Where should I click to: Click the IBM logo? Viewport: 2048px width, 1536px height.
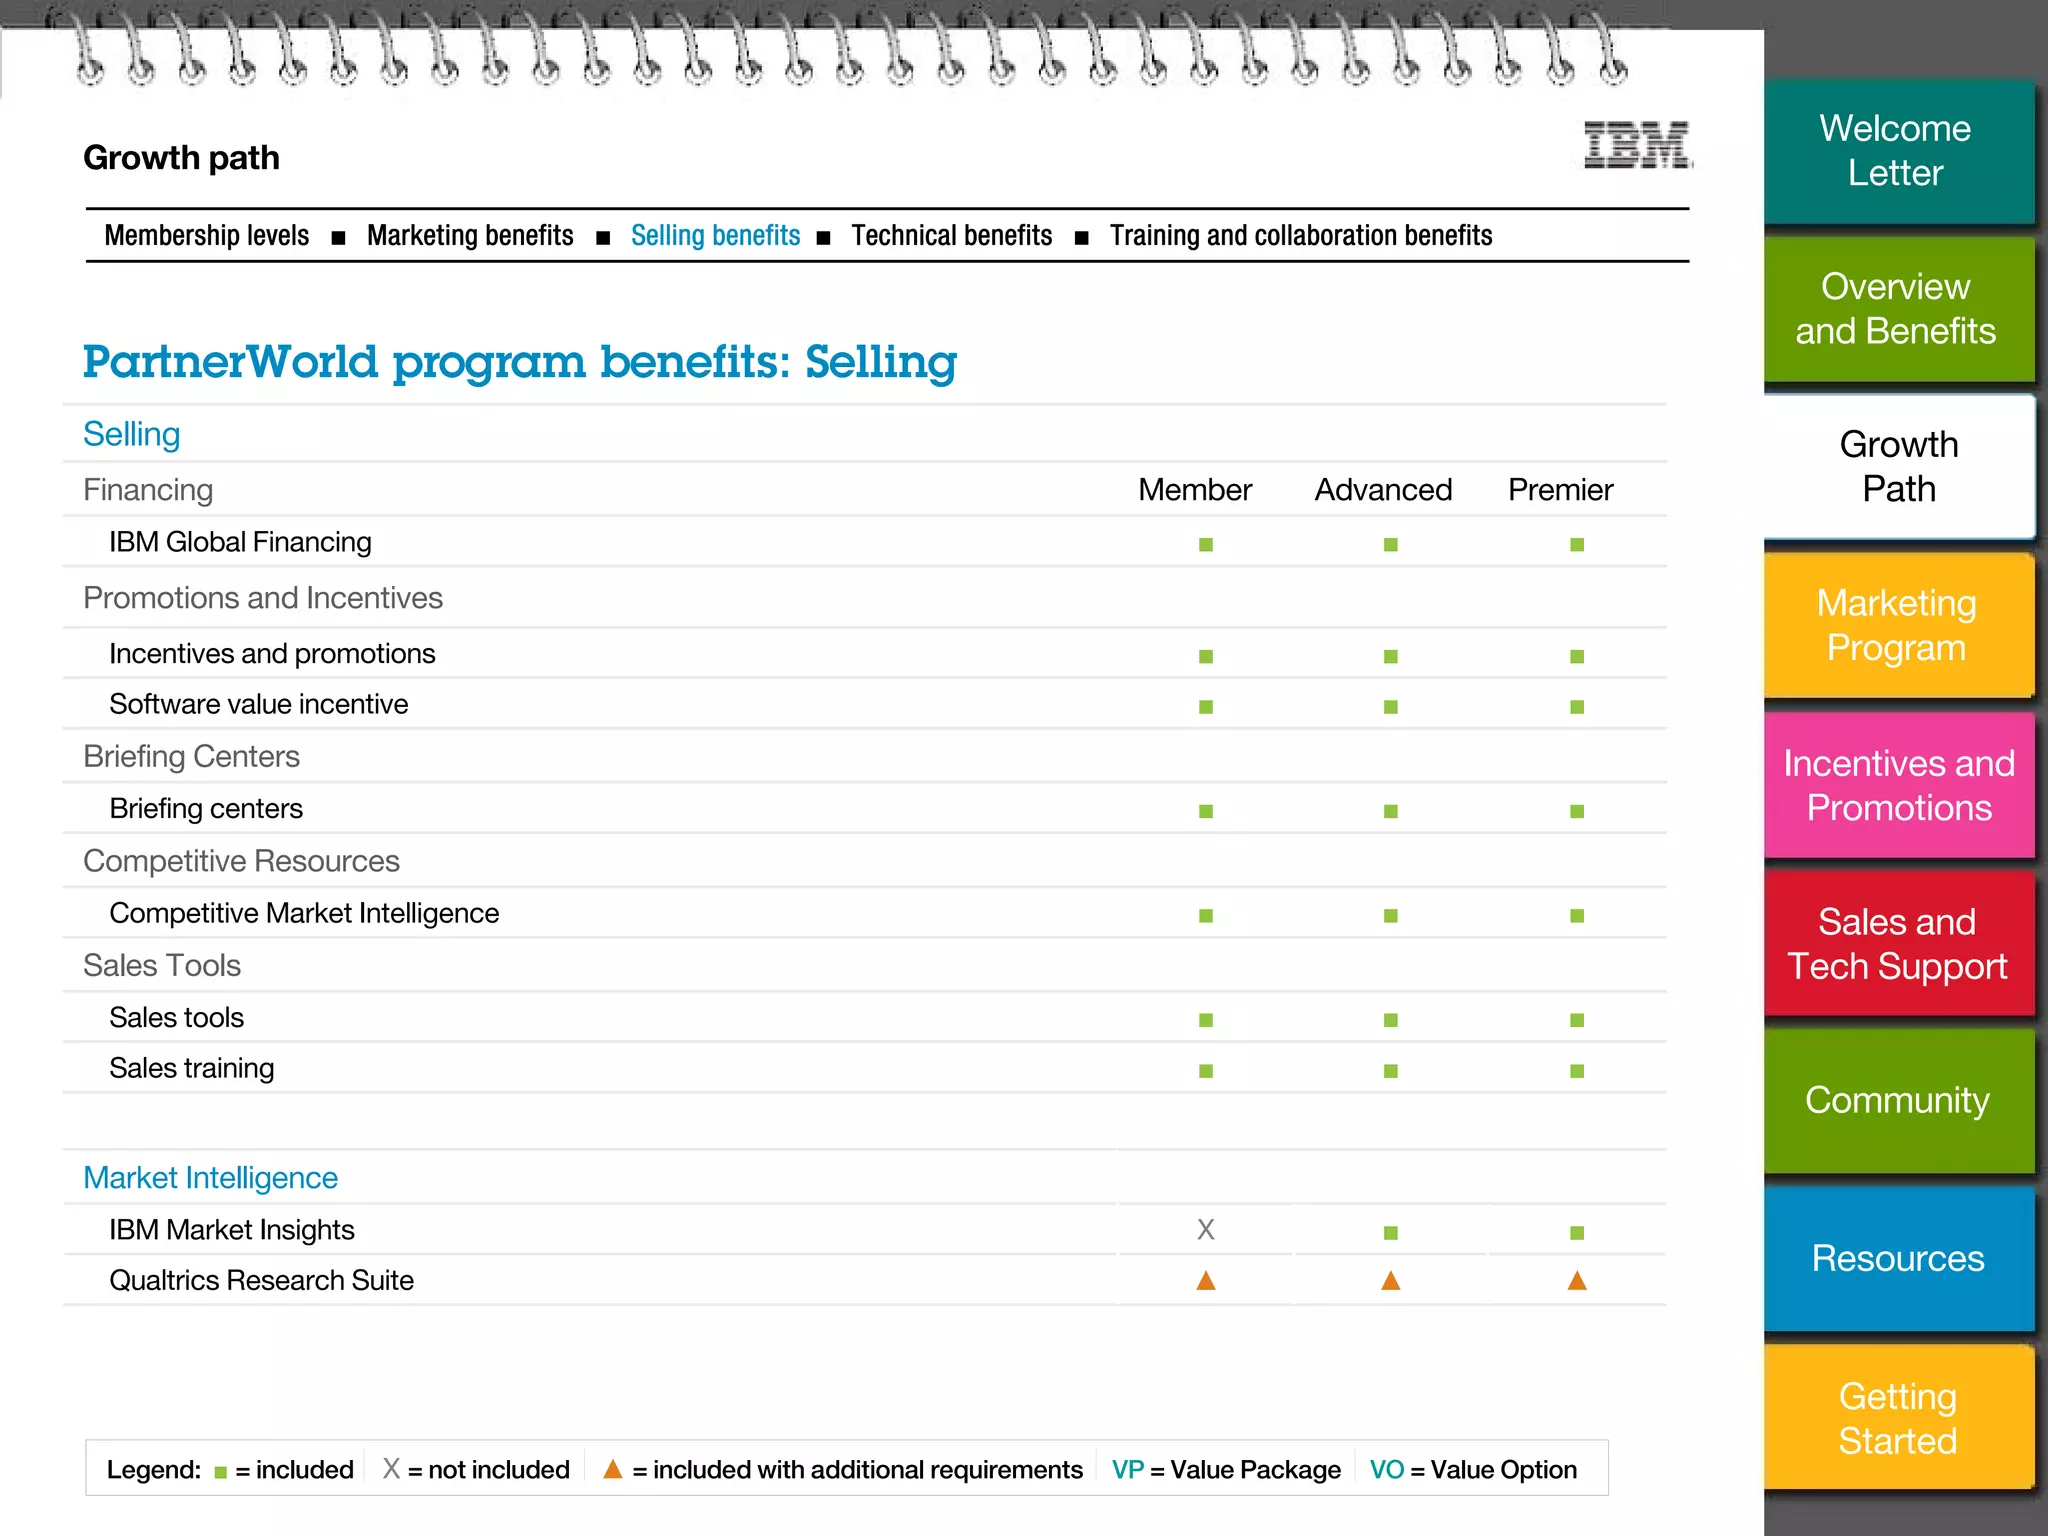tap(1637, 145)
